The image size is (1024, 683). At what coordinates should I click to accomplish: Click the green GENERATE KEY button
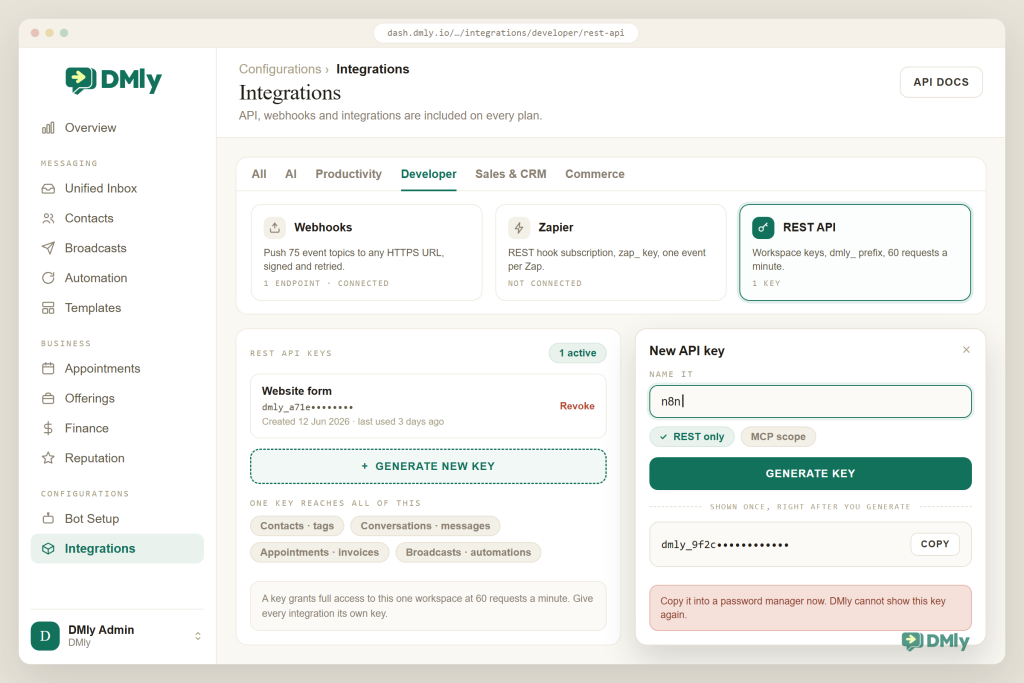click(x=810, y=473)
